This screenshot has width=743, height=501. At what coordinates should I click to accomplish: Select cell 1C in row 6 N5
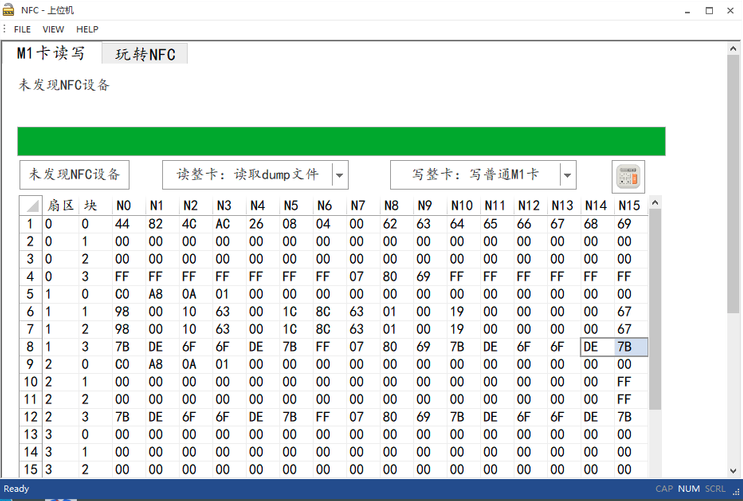pyautogui.click(x=296, y=311)
